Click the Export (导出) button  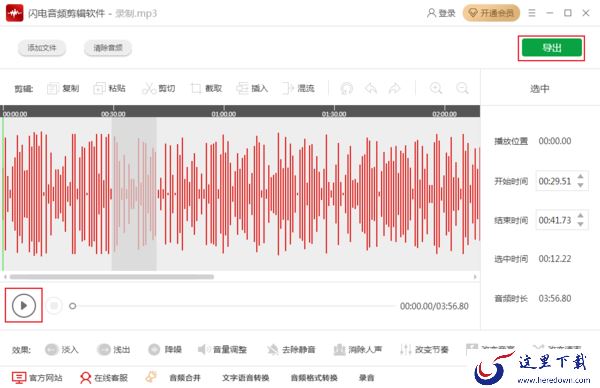551,48
